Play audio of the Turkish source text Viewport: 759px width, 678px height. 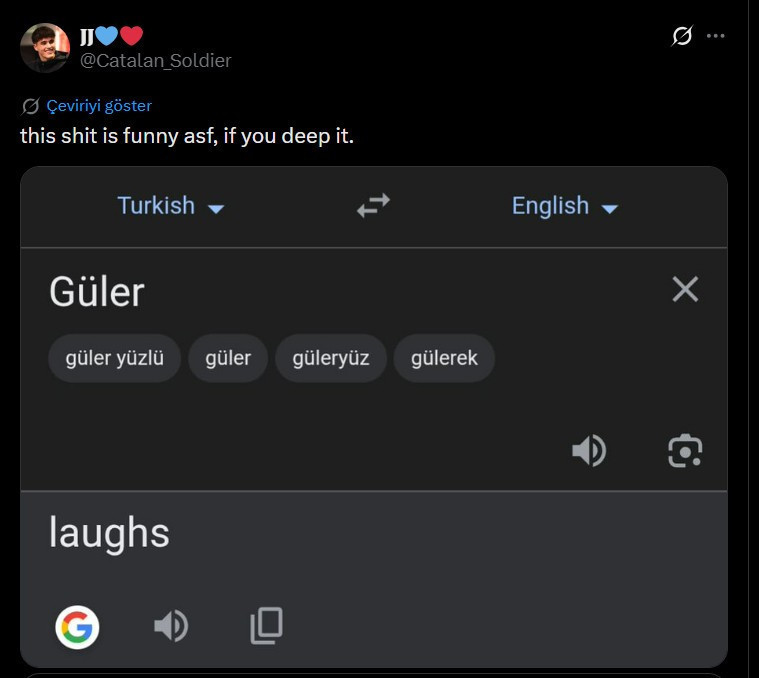[x=589, y=451]
